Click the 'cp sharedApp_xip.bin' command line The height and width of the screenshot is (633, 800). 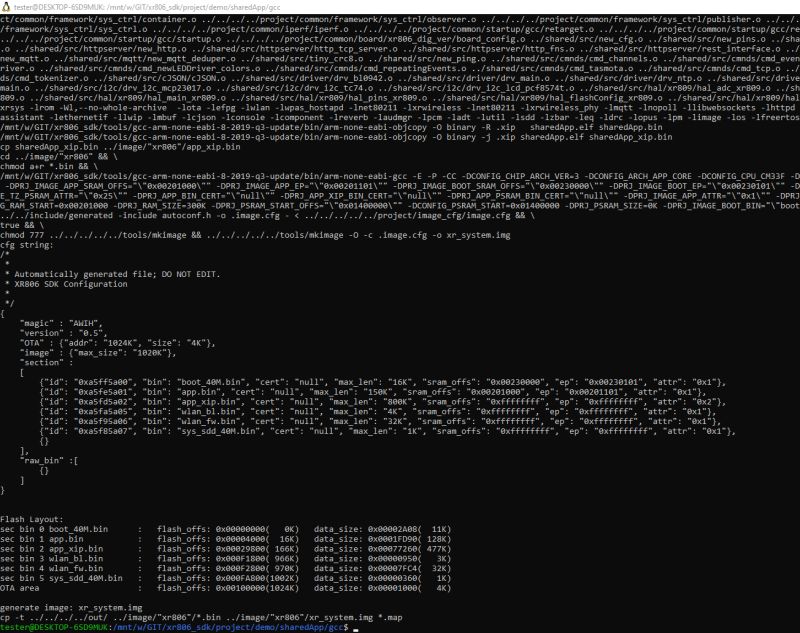(x=120, y=147)
